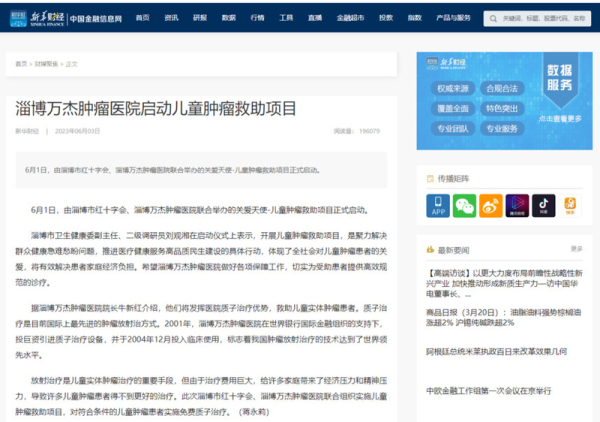600x422 pixels.
Task: Open the orange Kuaishou icon in 传播矩阵
Action: tap(570, 206)
